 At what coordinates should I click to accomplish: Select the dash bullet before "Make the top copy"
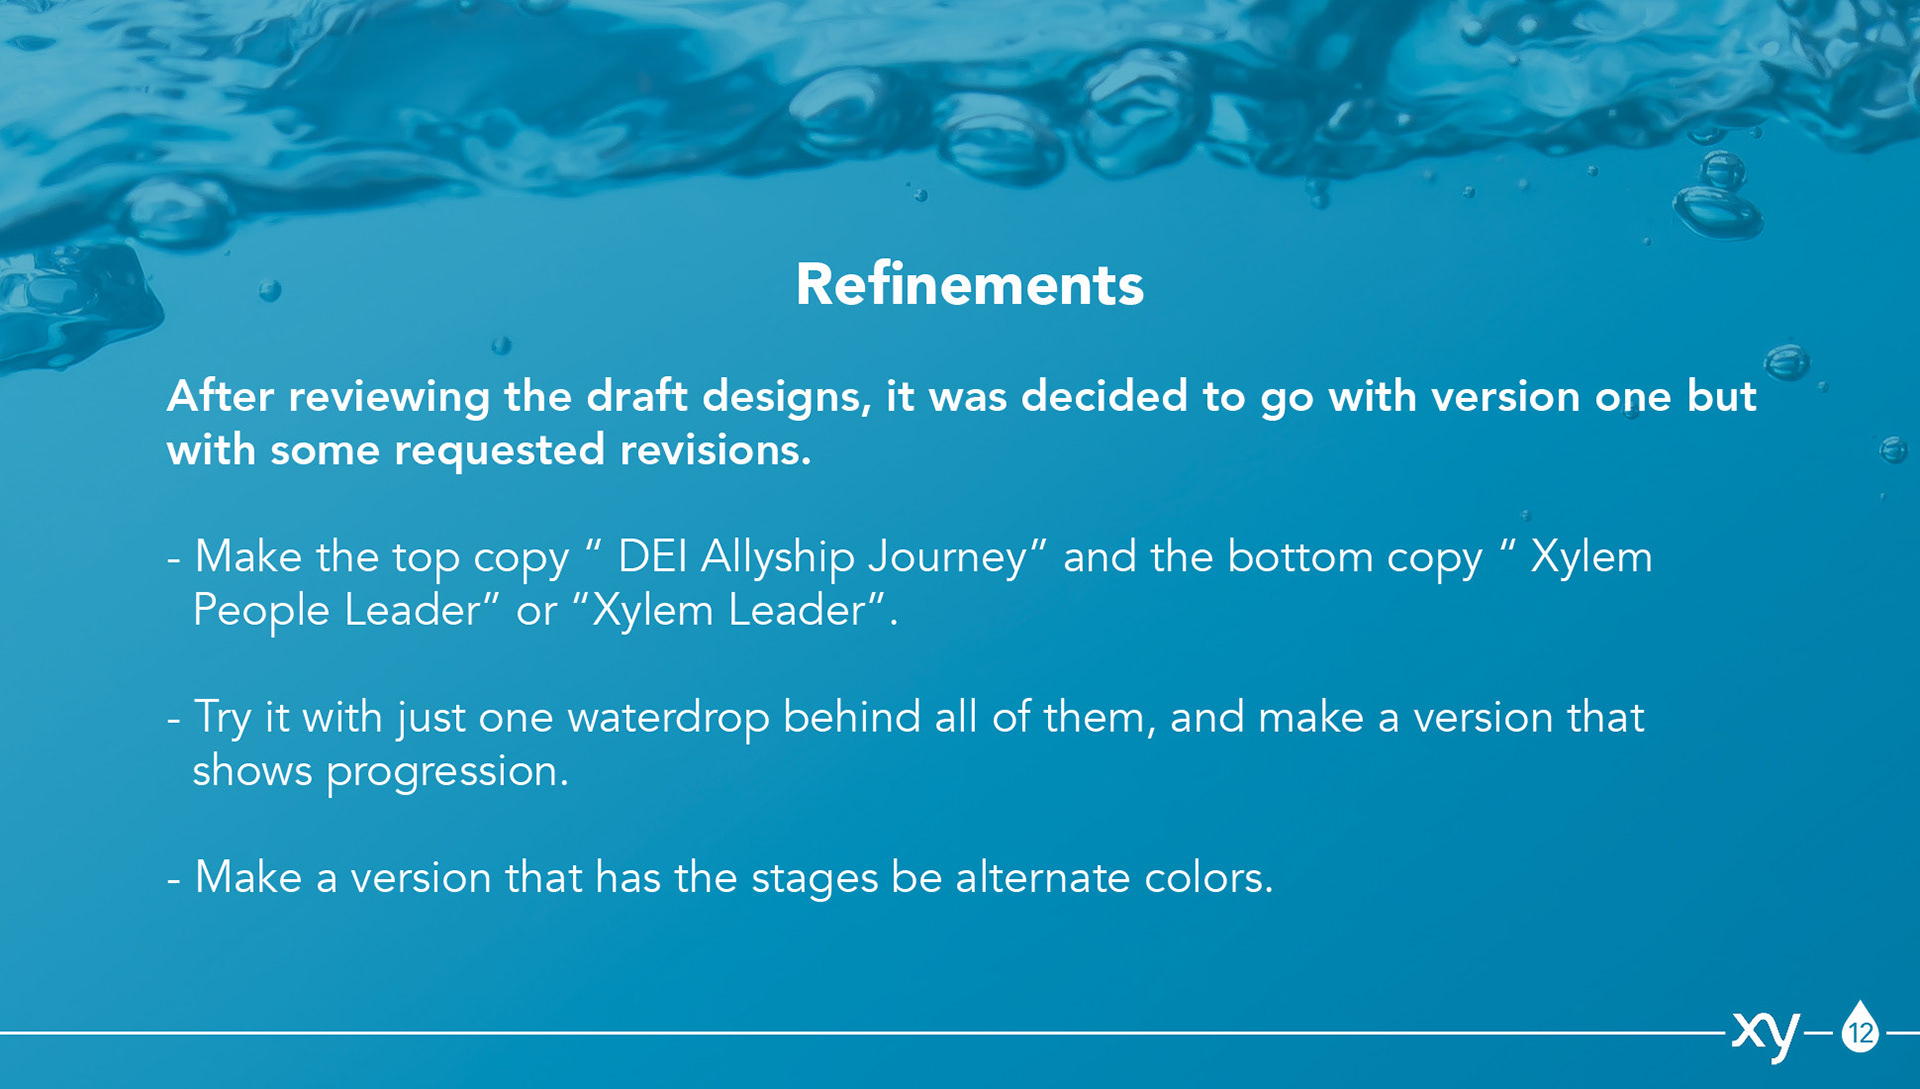coord(174,558)
